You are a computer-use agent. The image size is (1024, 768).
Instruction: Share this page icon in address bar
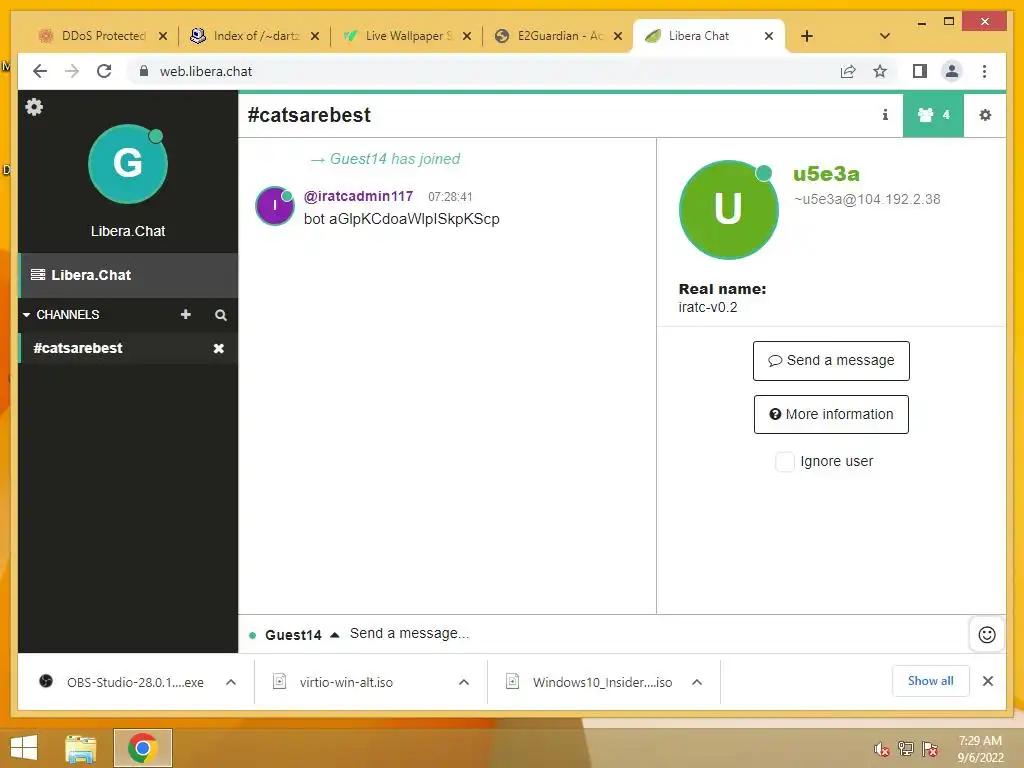pyautogui.click(x=848, y=71)
